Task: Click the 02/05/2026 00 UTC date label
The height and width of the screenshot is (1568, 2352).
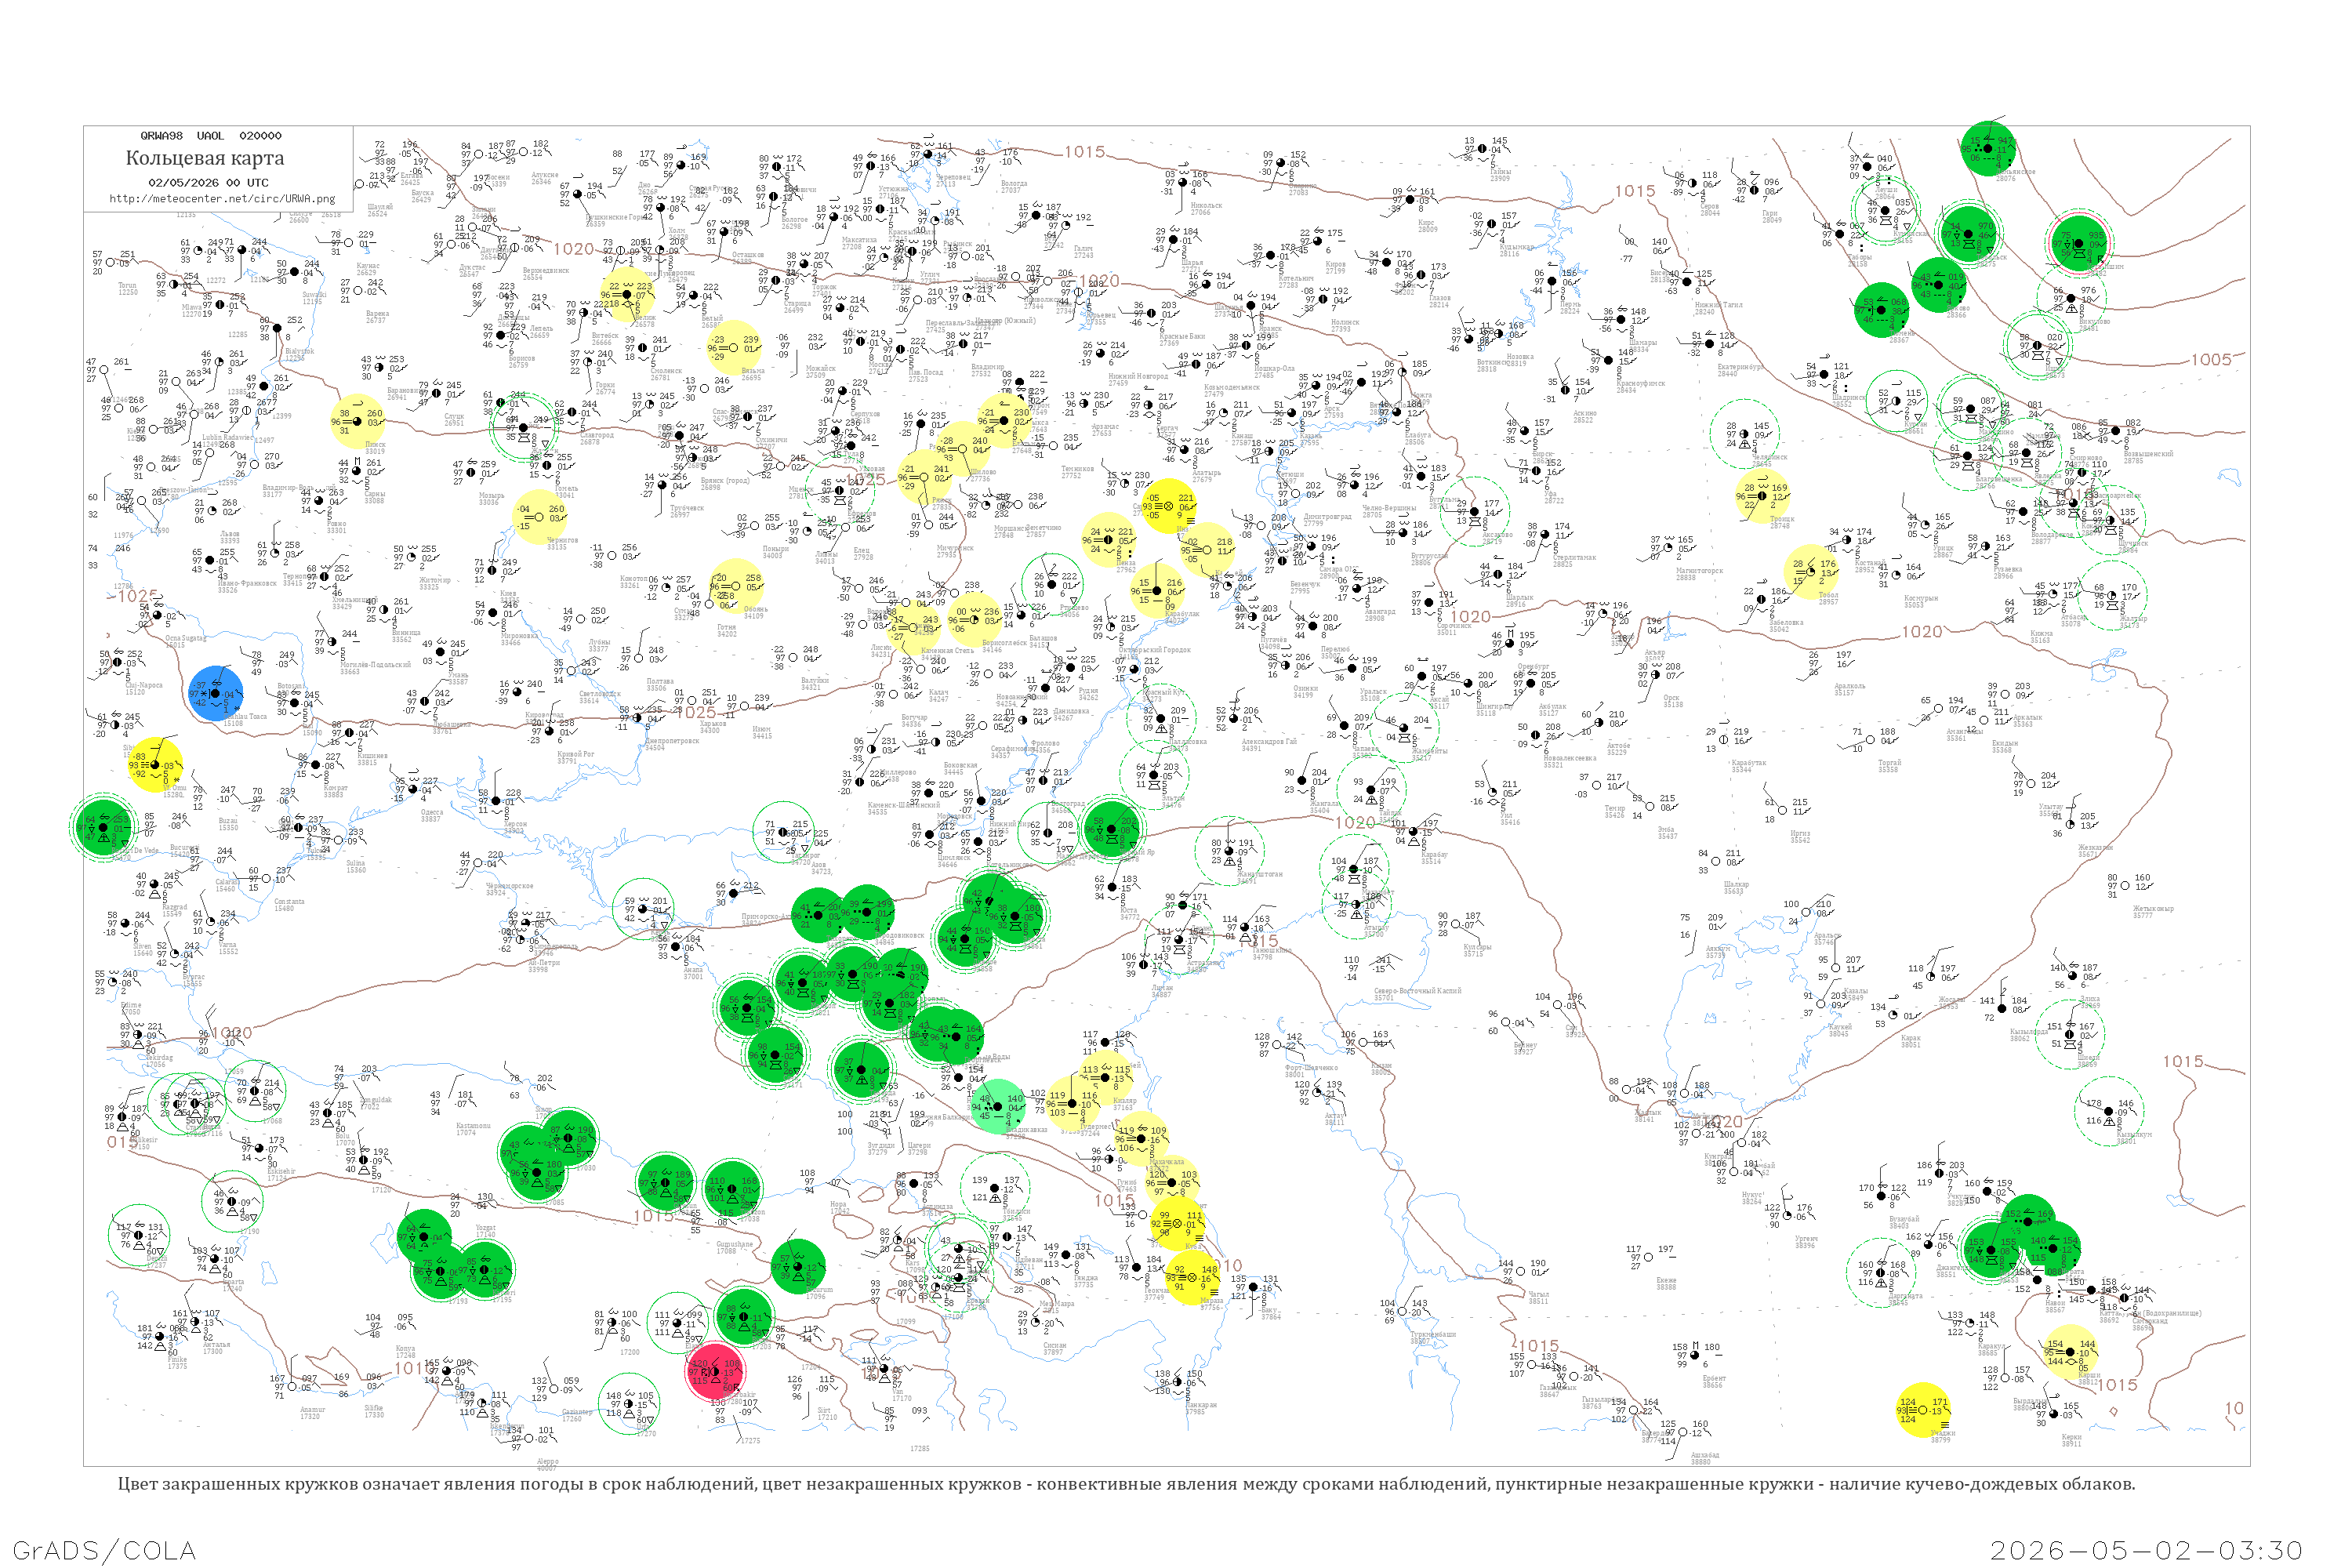Action: 208,182
